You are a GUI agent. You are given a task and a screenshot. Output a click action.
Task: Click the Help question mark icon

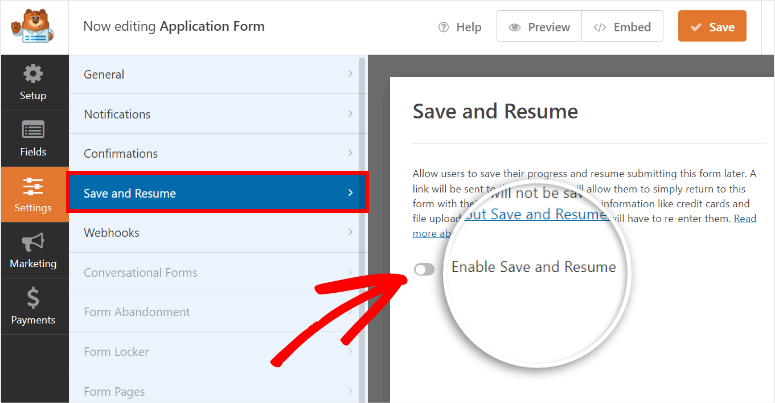(x=443, y=27)
